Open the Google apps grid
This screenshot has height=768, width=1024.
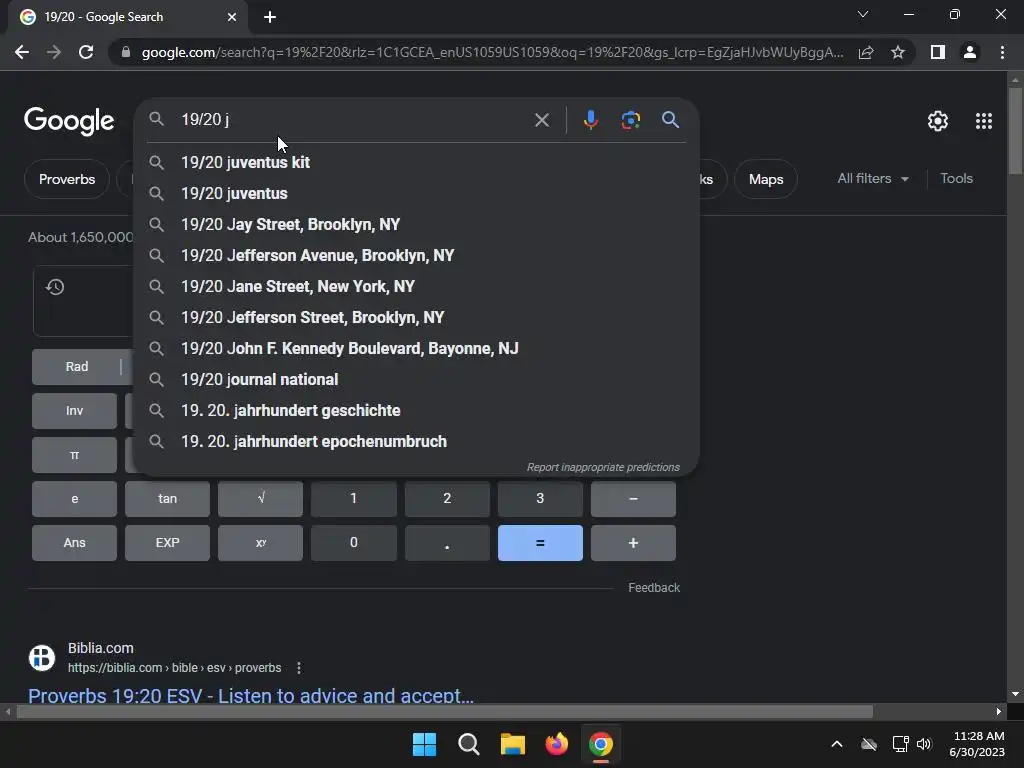[x=984, y=121]
